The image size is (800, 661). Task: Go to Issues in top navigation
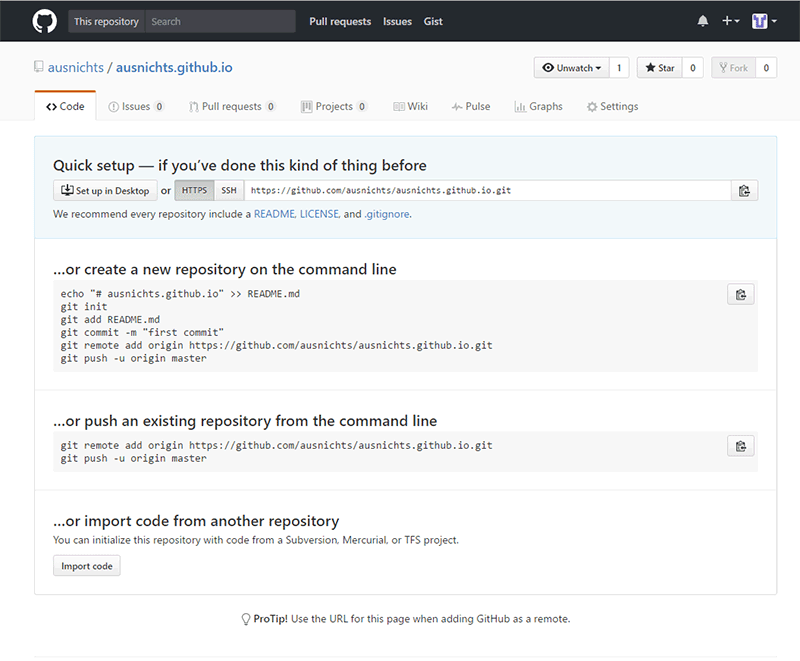397,21
